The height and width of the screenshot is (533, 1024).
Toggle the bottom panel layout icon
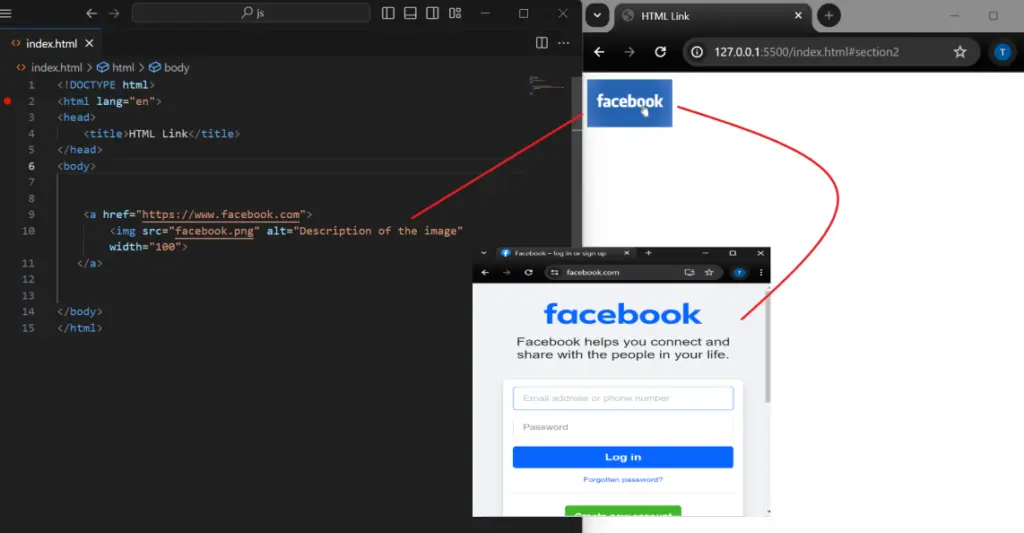[x=410, y=13]
